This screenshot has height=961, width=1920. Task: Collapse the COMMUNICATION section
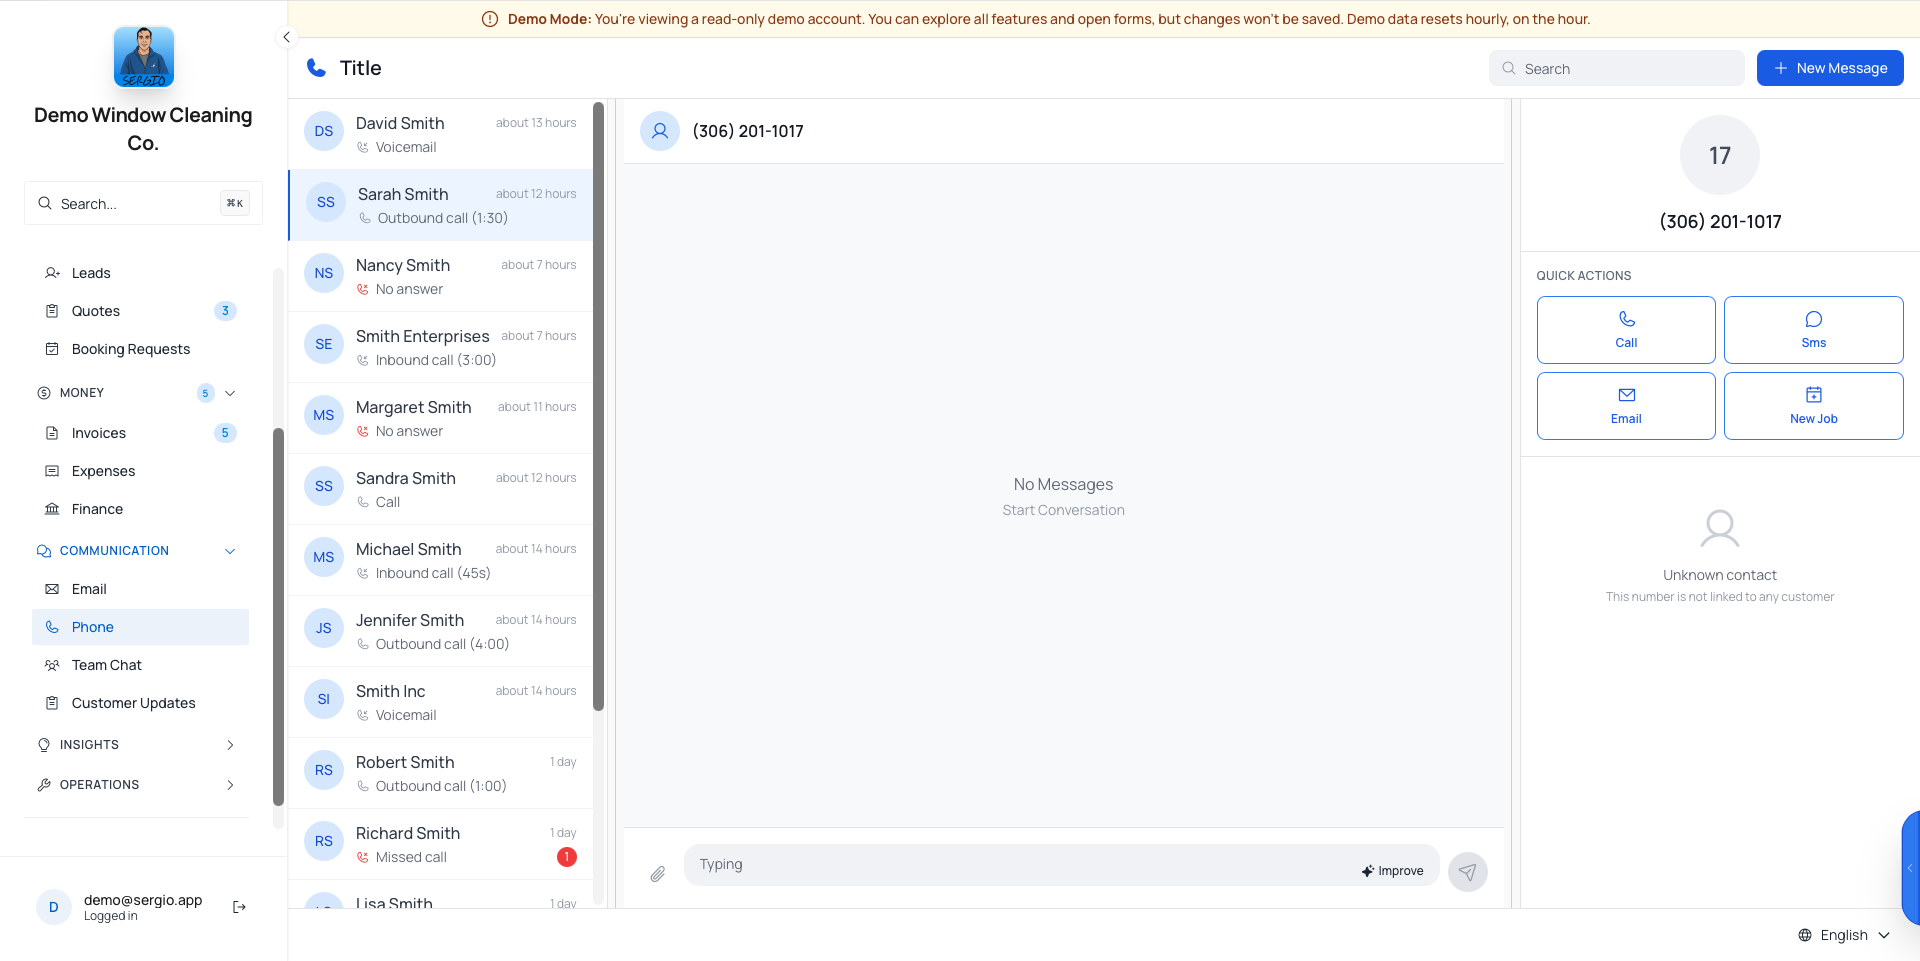(x=230, y=551)
